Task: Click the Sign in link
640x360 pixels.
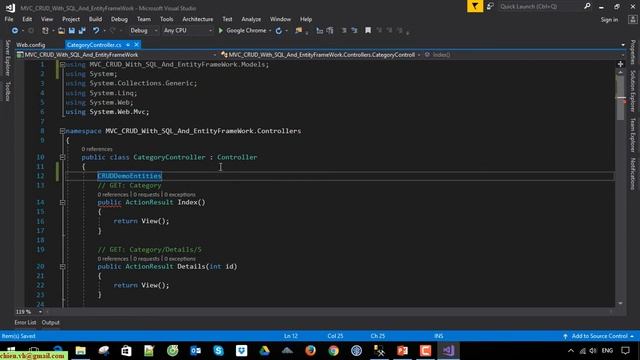Action: click(x=609, y=20)
